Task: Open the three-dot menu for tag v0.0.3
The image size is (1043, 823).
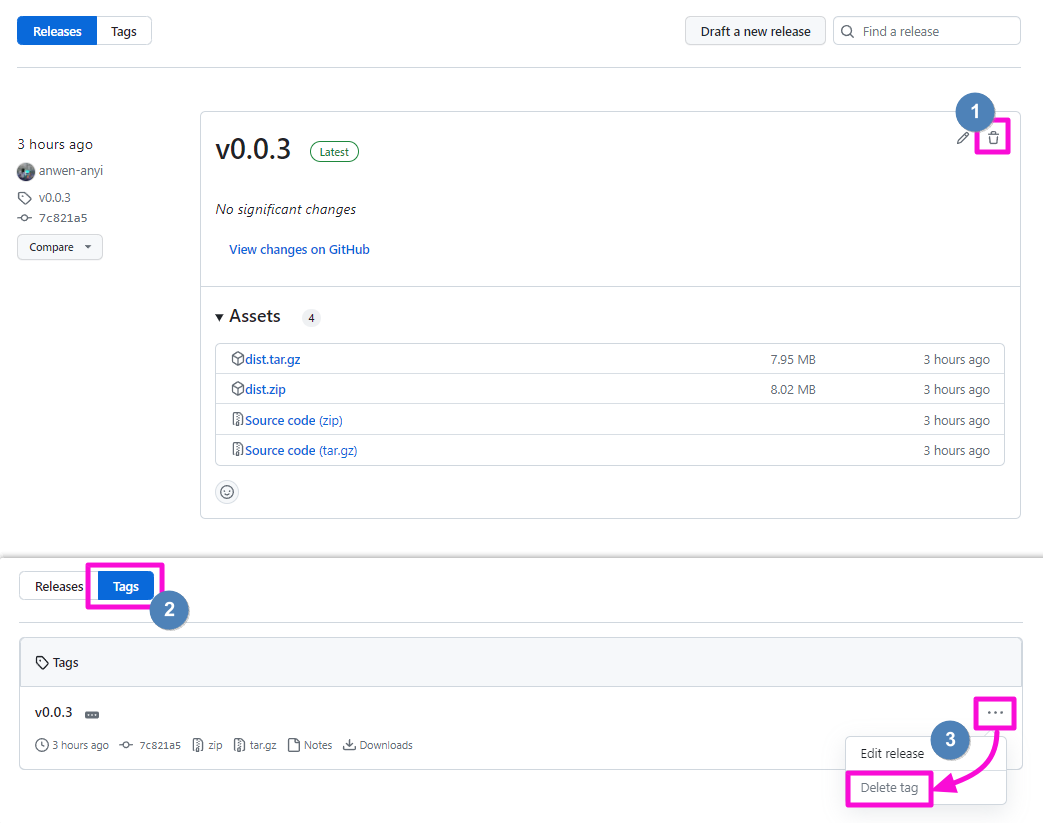Action: point(994,712)
